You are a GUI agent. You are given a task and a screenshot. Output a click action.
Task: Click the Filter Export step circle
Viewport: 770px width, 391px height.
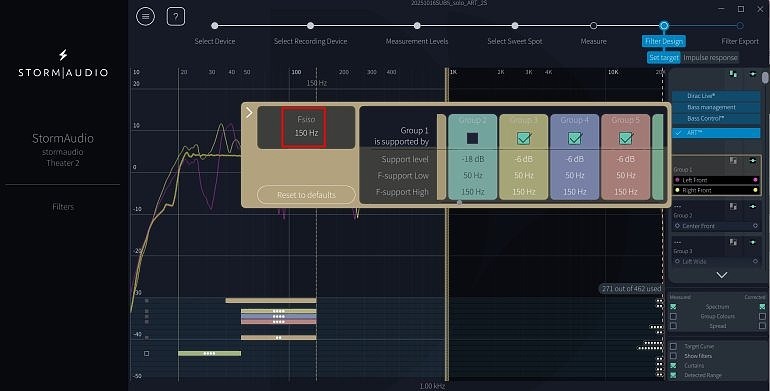click(740, 26)
